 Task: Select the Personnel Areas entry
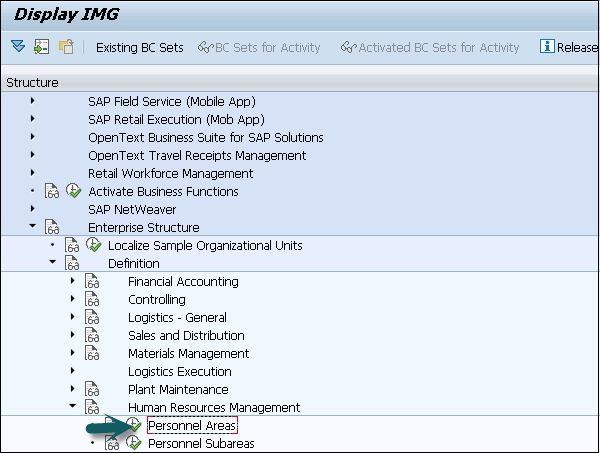pos(192,426)
